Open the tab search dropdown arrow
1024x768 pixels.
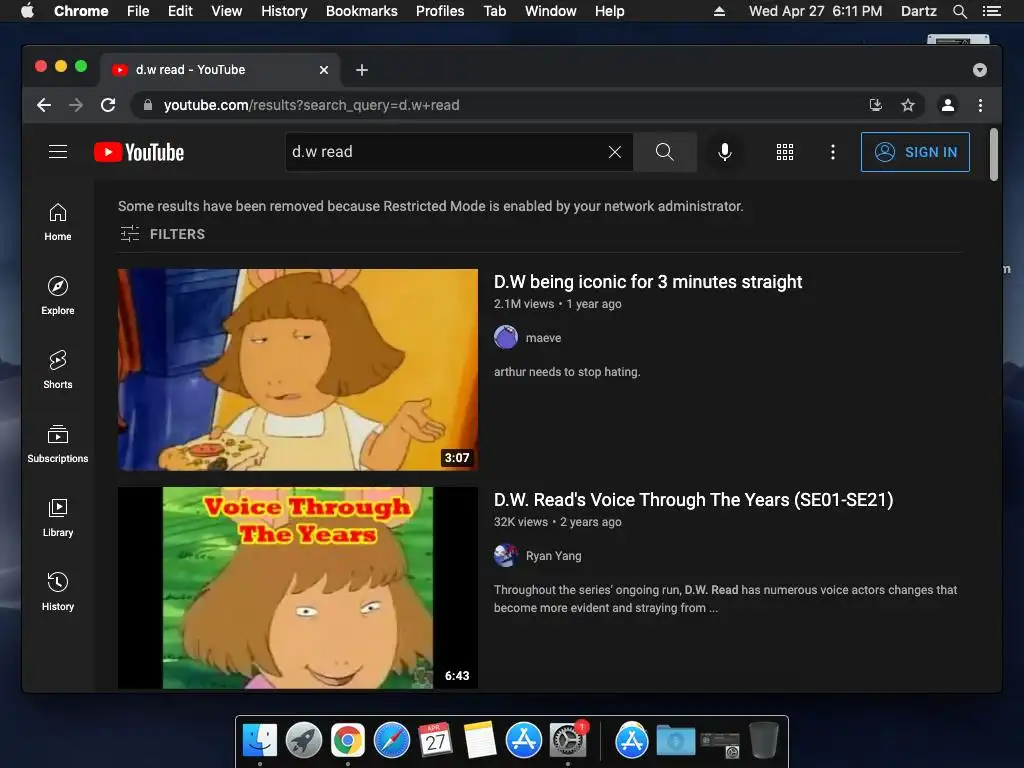[x=980, y=70]
